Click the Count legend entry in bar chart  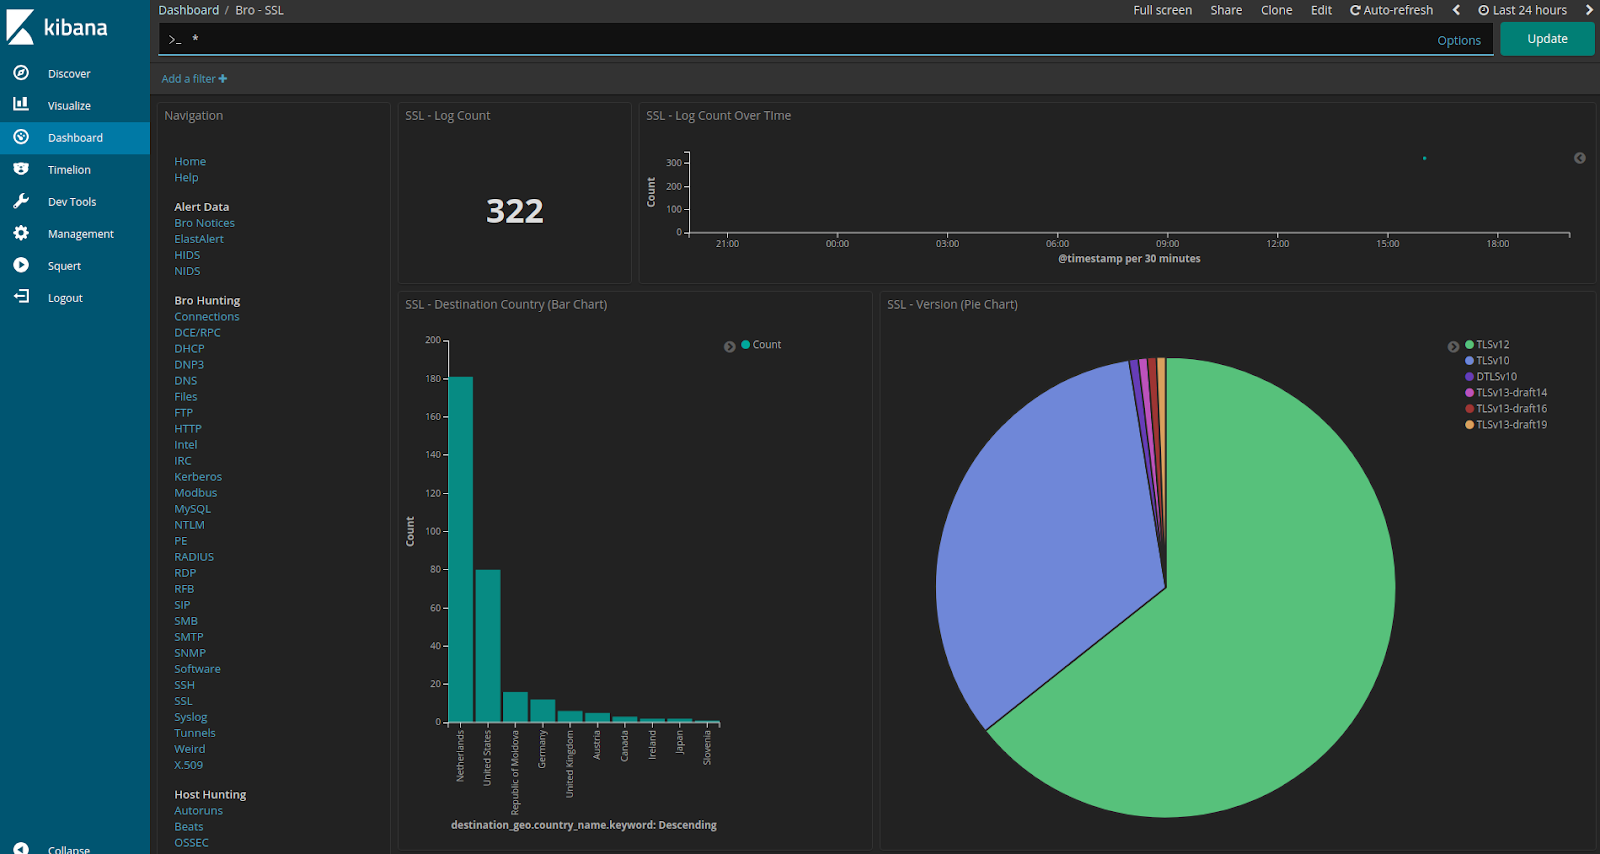761,345
